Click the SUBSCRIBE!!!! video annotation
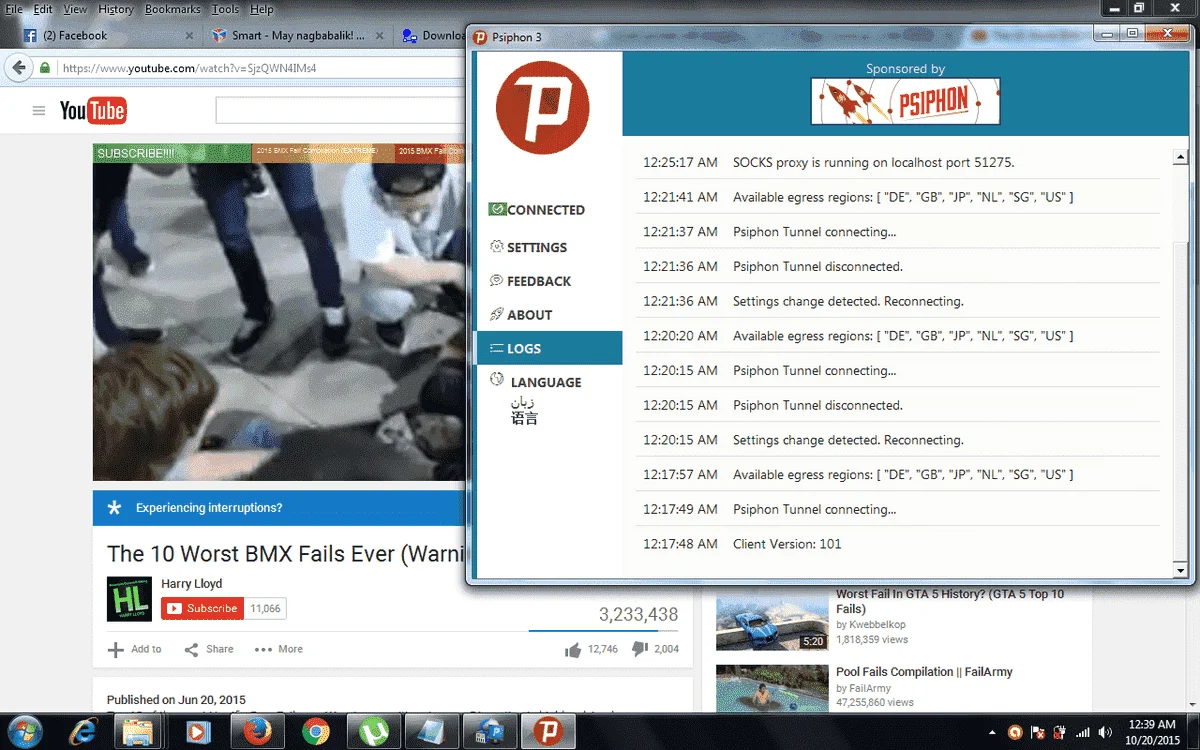The image size is (1200, 750). [x=172, y=153]
